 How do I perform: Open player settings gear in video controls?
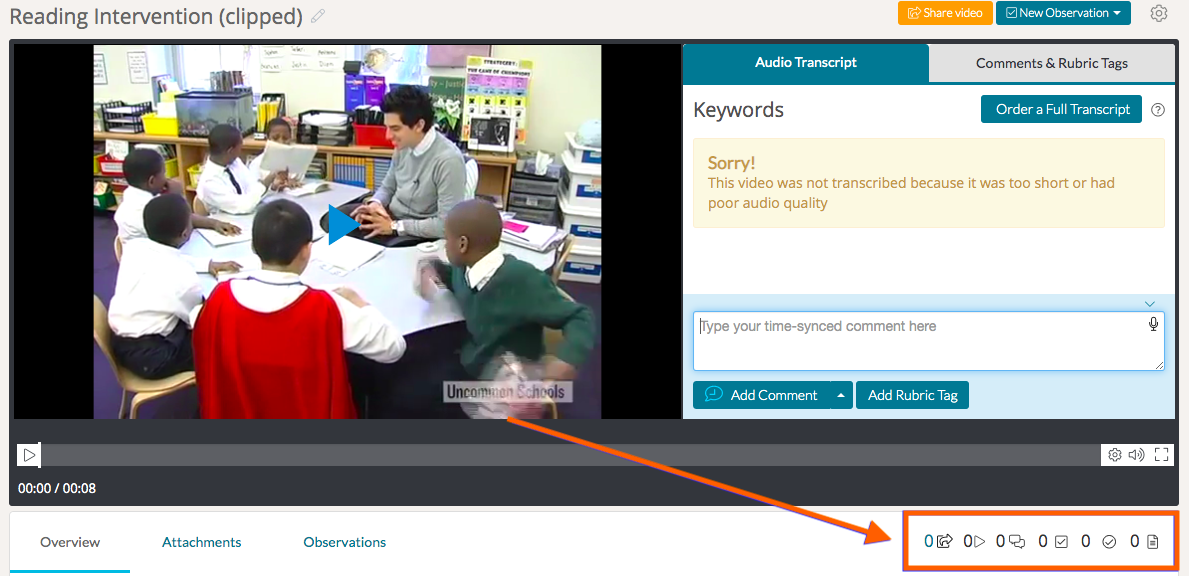(1115, 455)
